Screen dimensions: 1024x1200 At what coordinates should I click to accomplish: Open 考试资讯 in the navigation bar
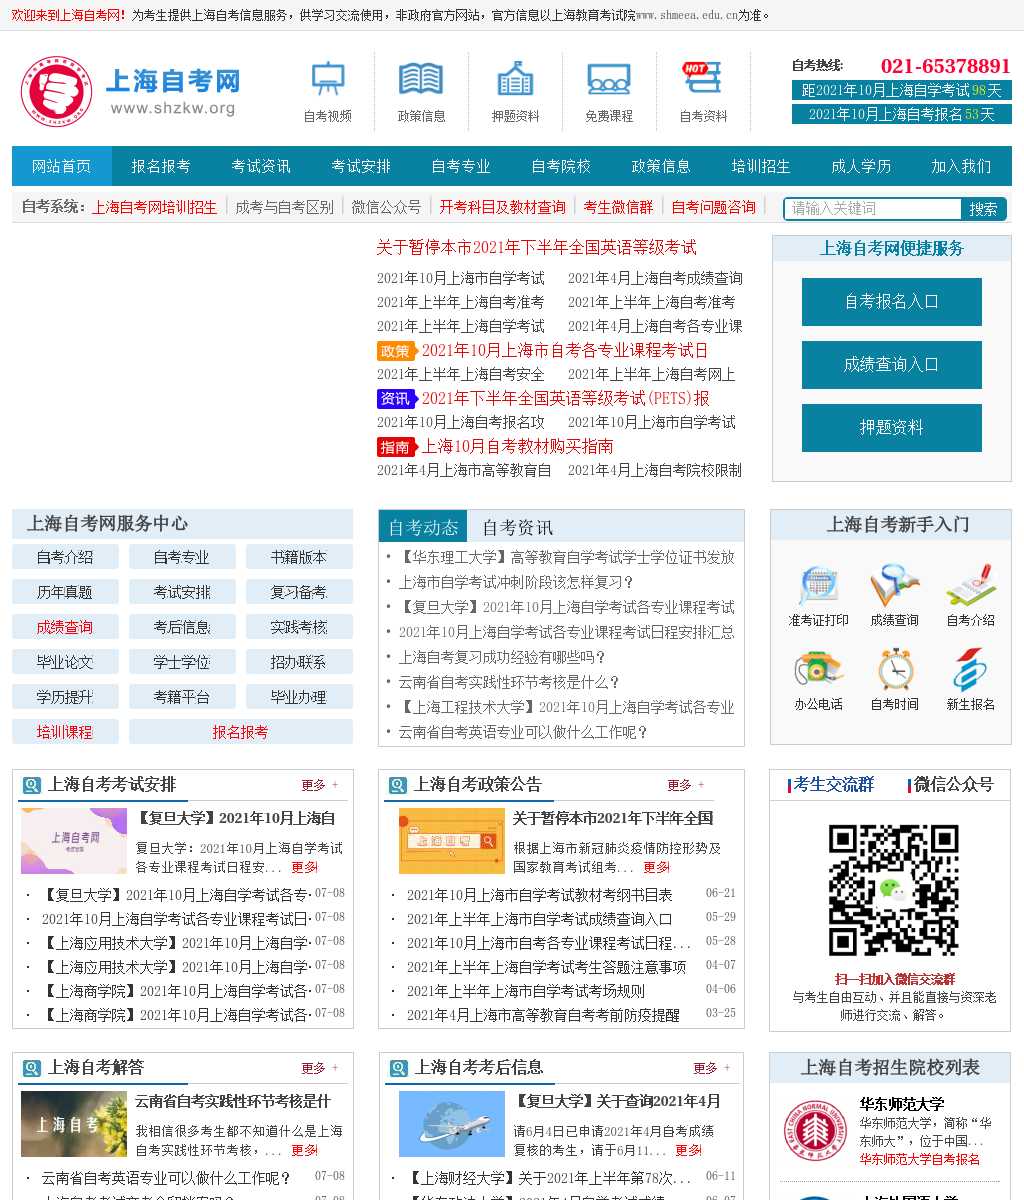(x=261, y=166)
